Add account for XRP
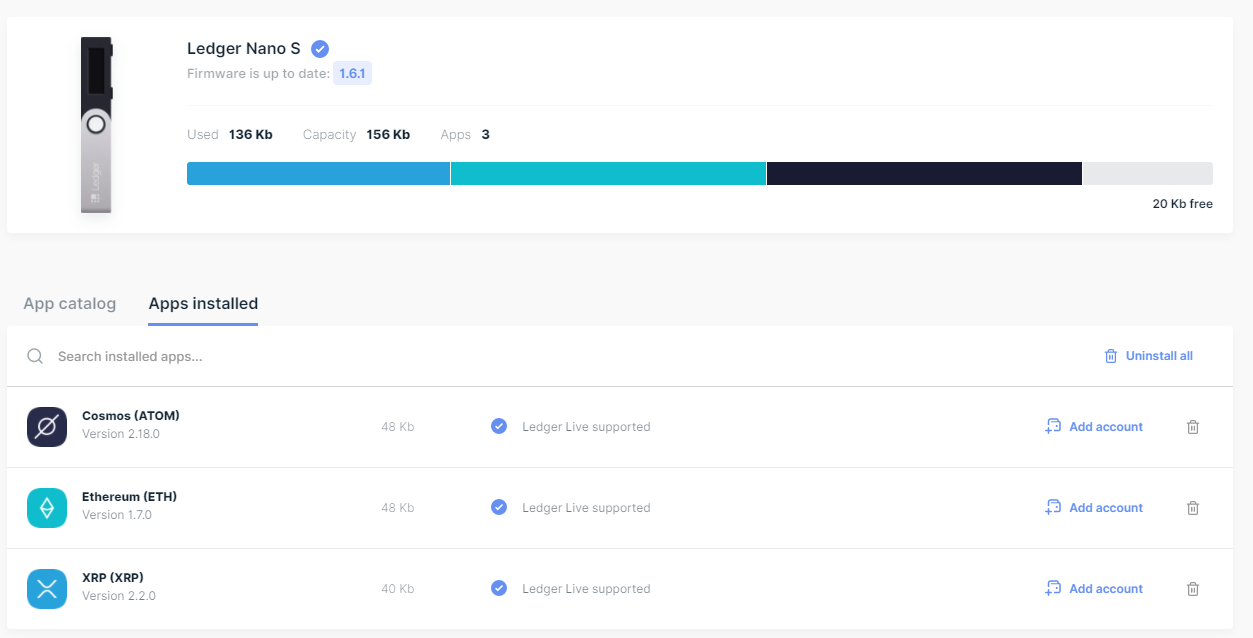 pos(1094,588)
